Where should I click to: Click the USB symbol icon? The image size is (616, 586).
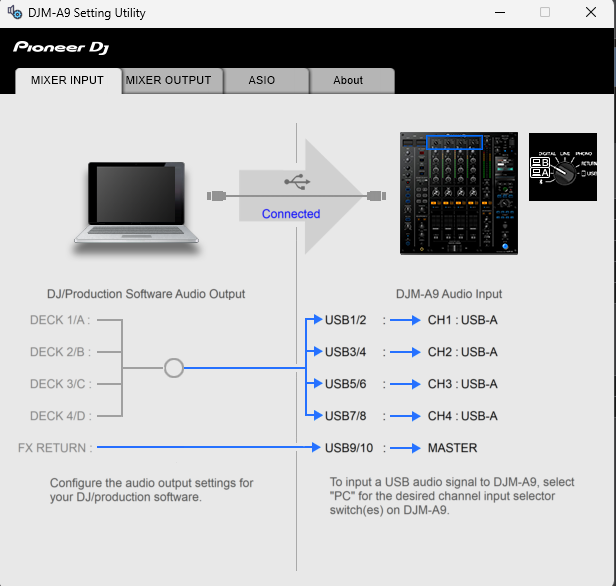click(297, 182)
